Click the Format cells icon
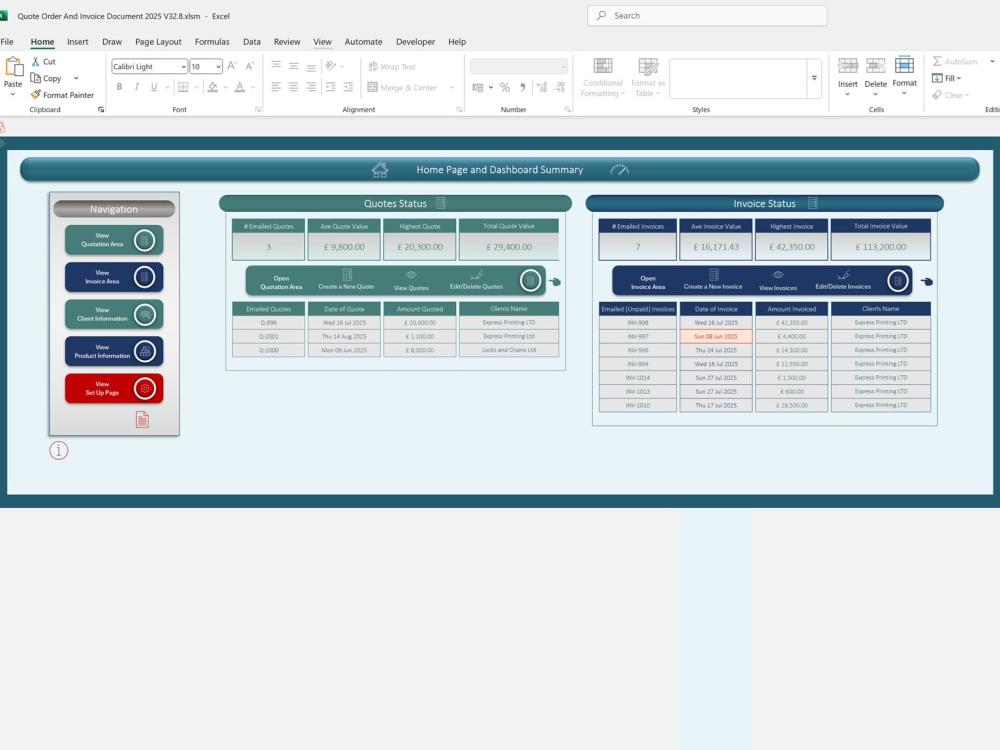This screenshot has height=750, width=1000. 904,65
